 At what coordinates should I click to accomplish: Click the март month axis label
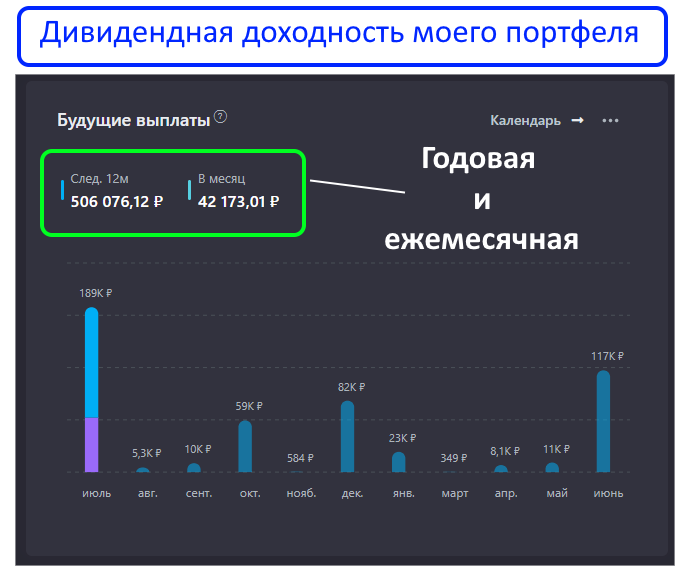click(x=455, y=494)
